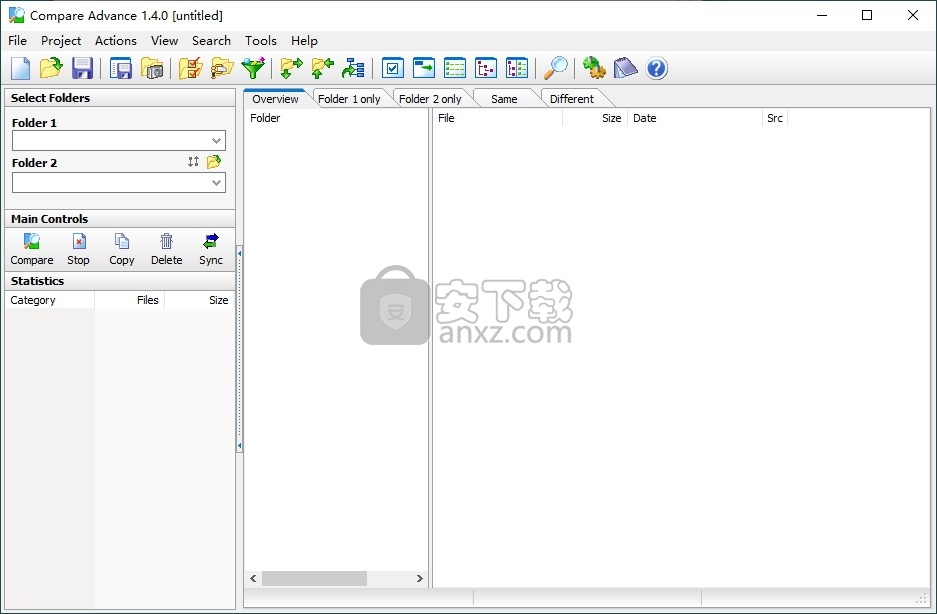The height and width of the screenshot is (614, 937).
Task: Open help with blue question mark icon
Action: click(x=656, y=68)
